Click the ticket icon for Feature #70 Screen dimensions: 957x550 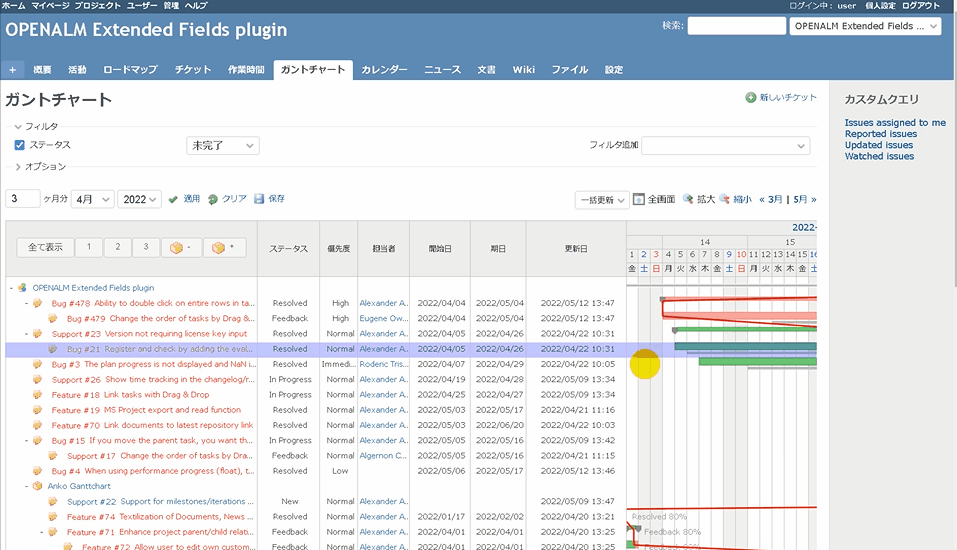(x=37, y=425)
